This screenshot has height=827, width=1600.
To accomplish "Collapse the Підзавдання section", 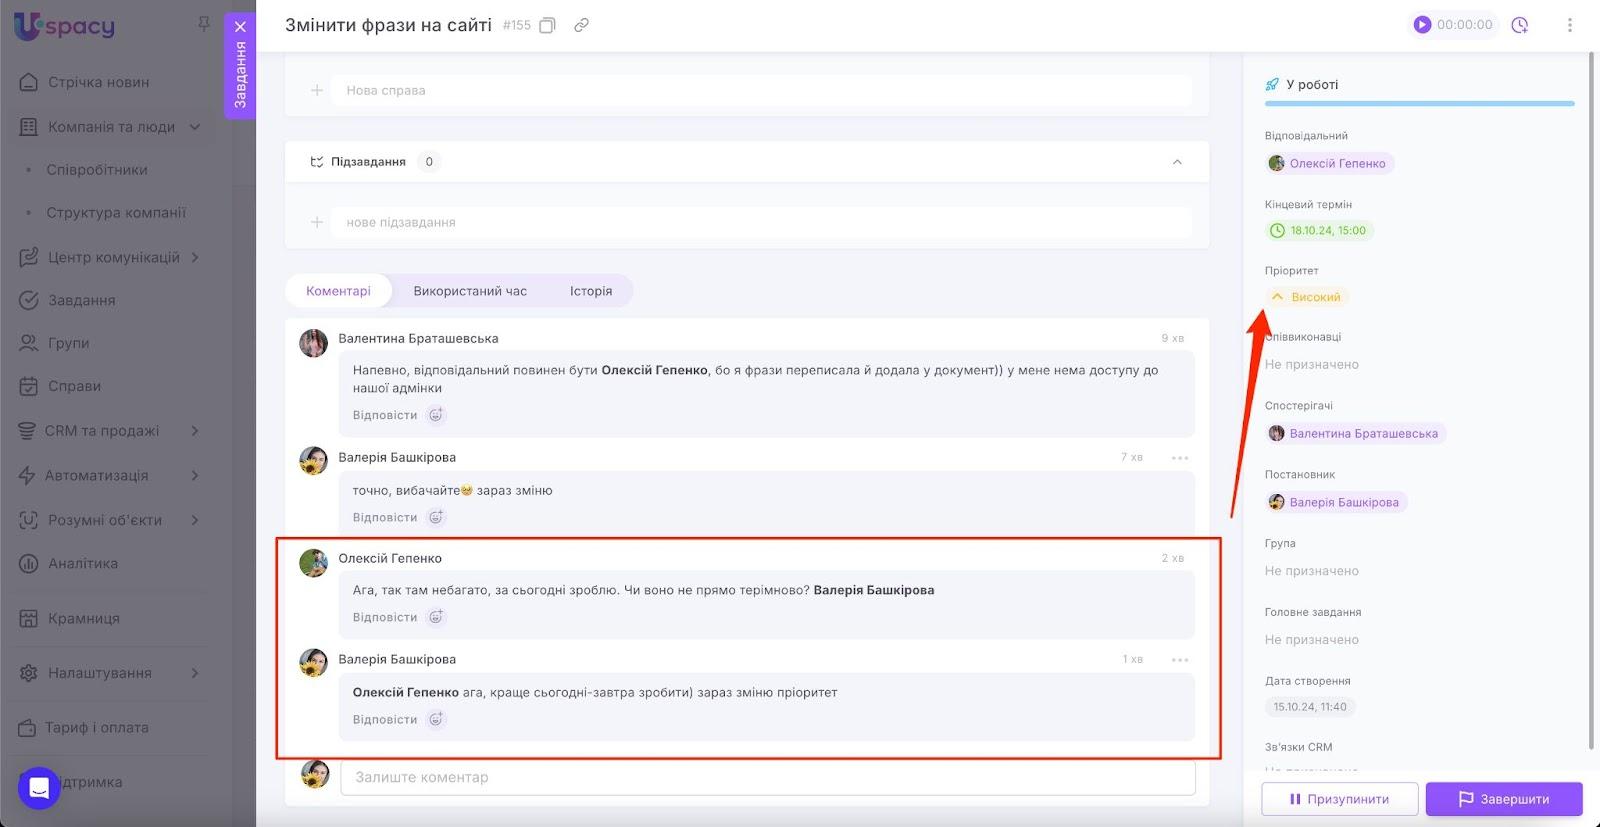I will (x=1177, y=162).
